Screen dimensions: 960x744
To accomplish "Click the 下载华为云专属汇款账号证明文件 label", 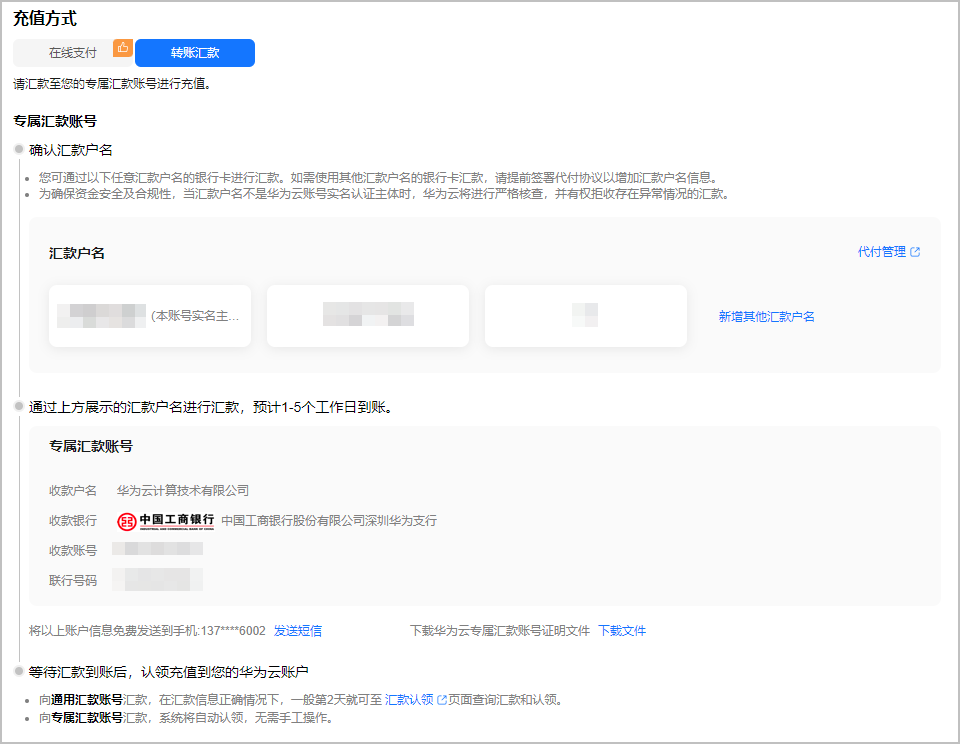I will pos(500,631).
